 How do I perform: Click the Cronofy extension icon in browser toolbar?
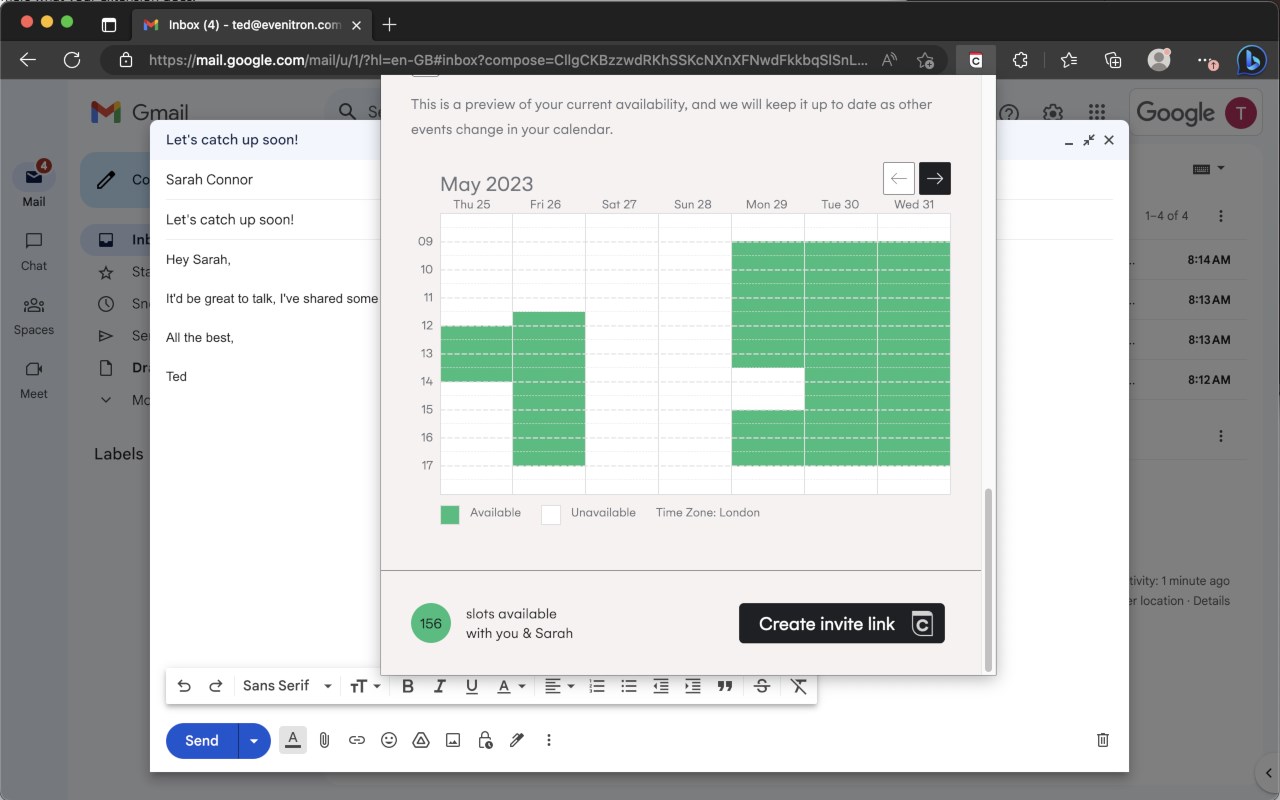pos(975,60)
